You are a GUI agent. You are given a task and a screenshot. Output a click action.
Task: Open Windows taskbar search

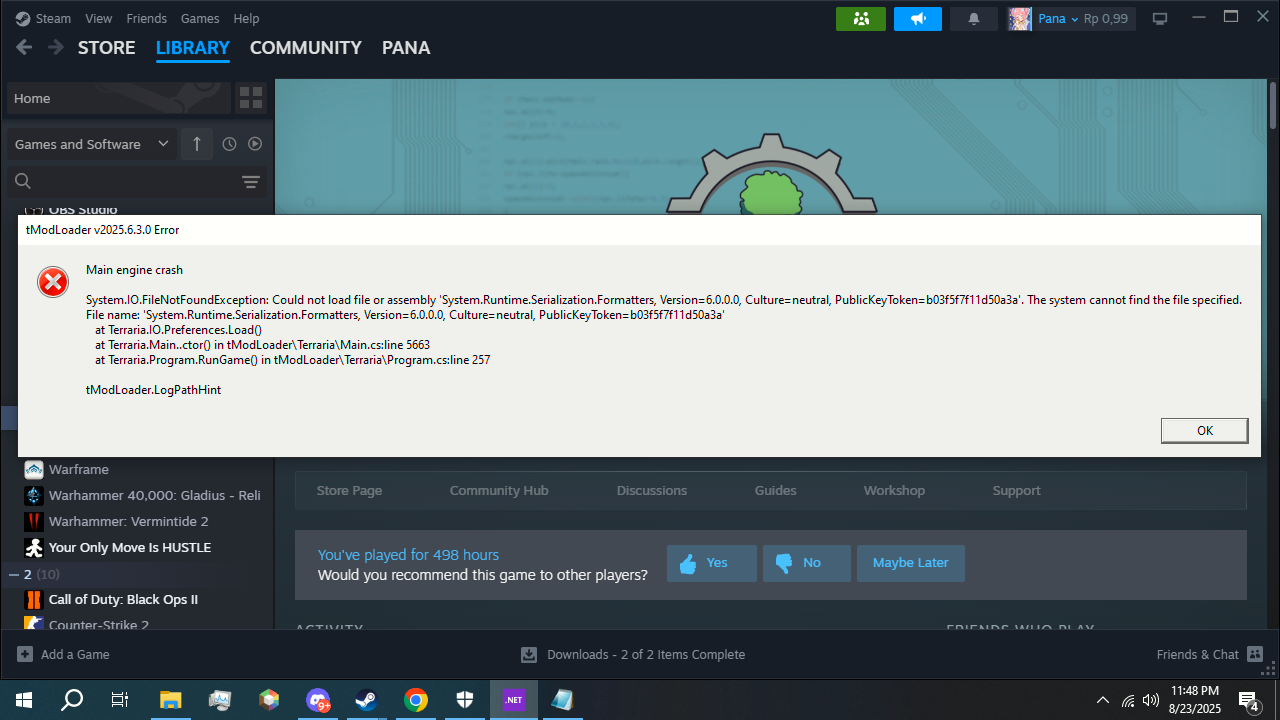coord(72,700)
